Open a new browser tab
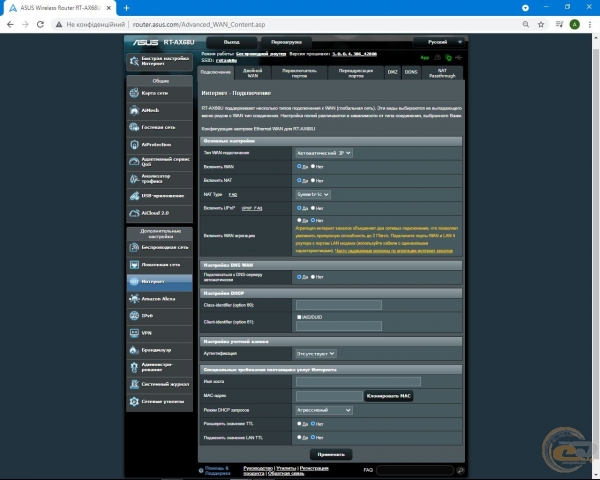The width and height of the screenshot is (600, 480). (x=127, y=8)
